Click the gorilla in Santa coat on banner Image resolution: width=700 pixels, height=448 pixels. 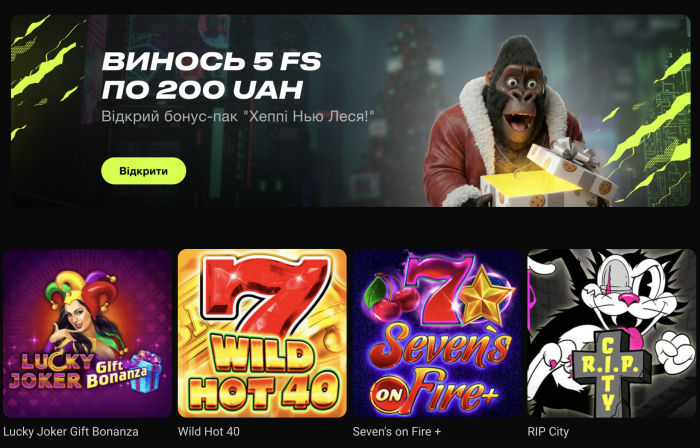[x=504, y=120]
